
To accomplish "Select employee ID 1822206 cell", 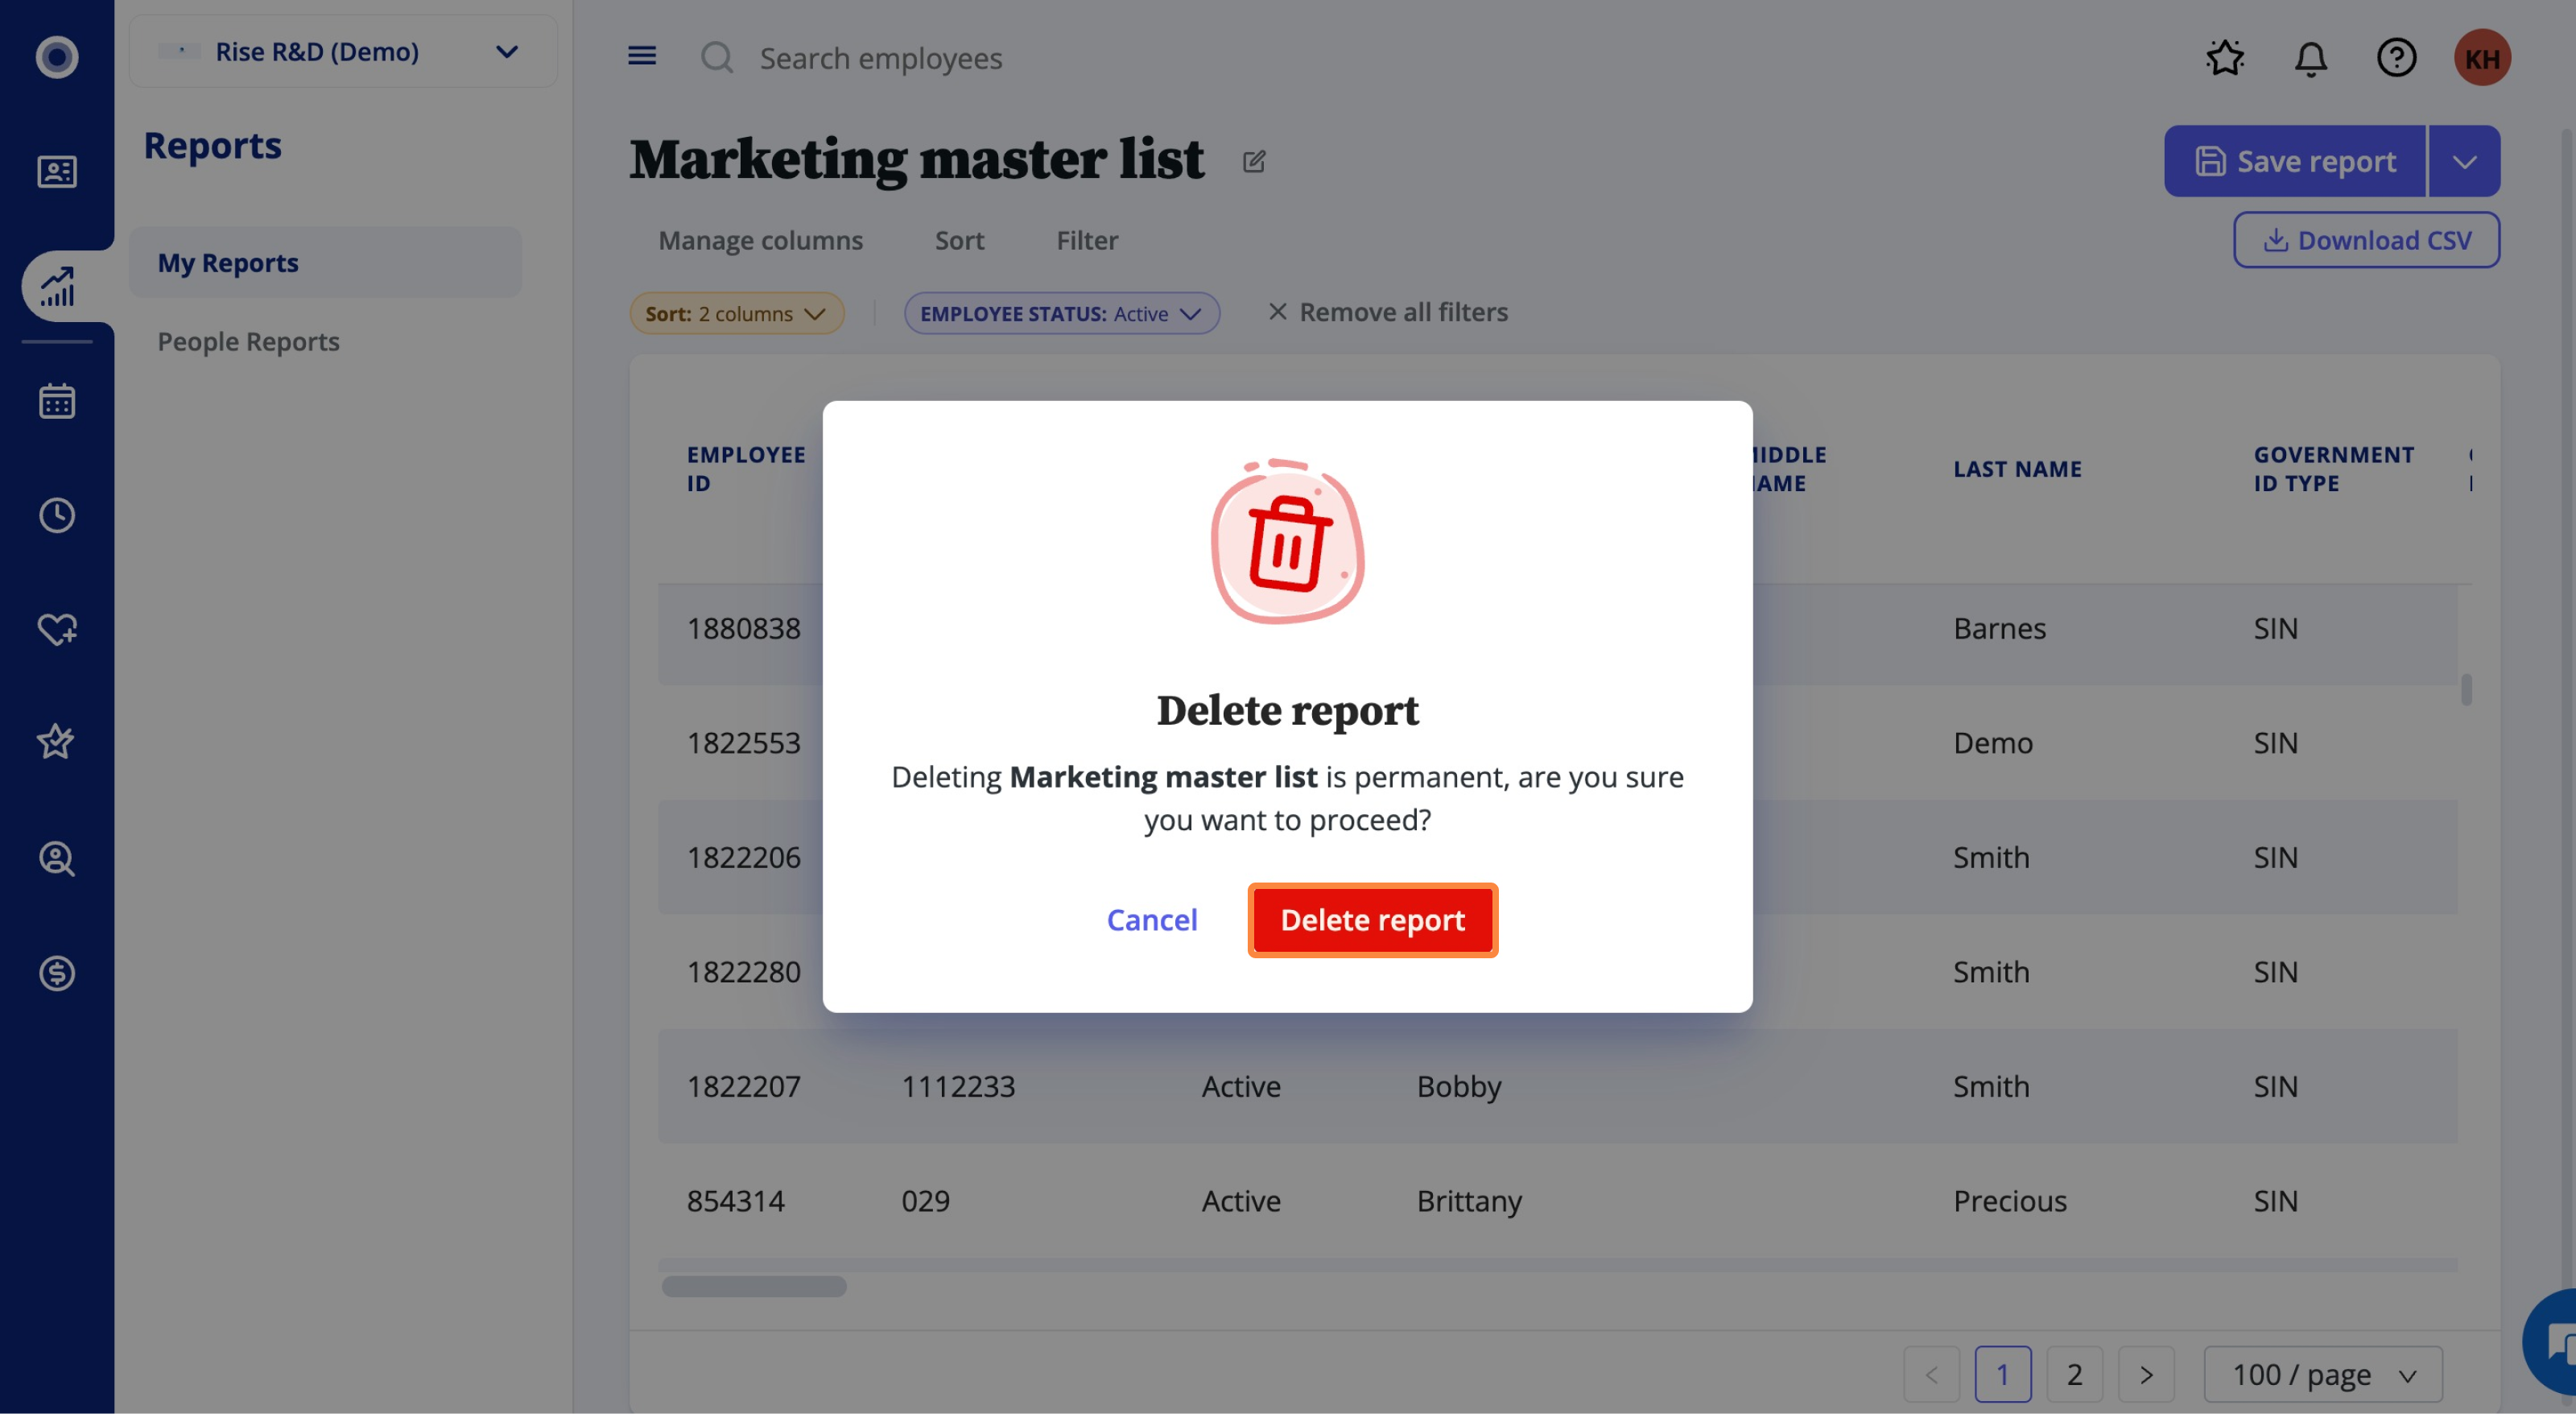I will pos(743,858).
